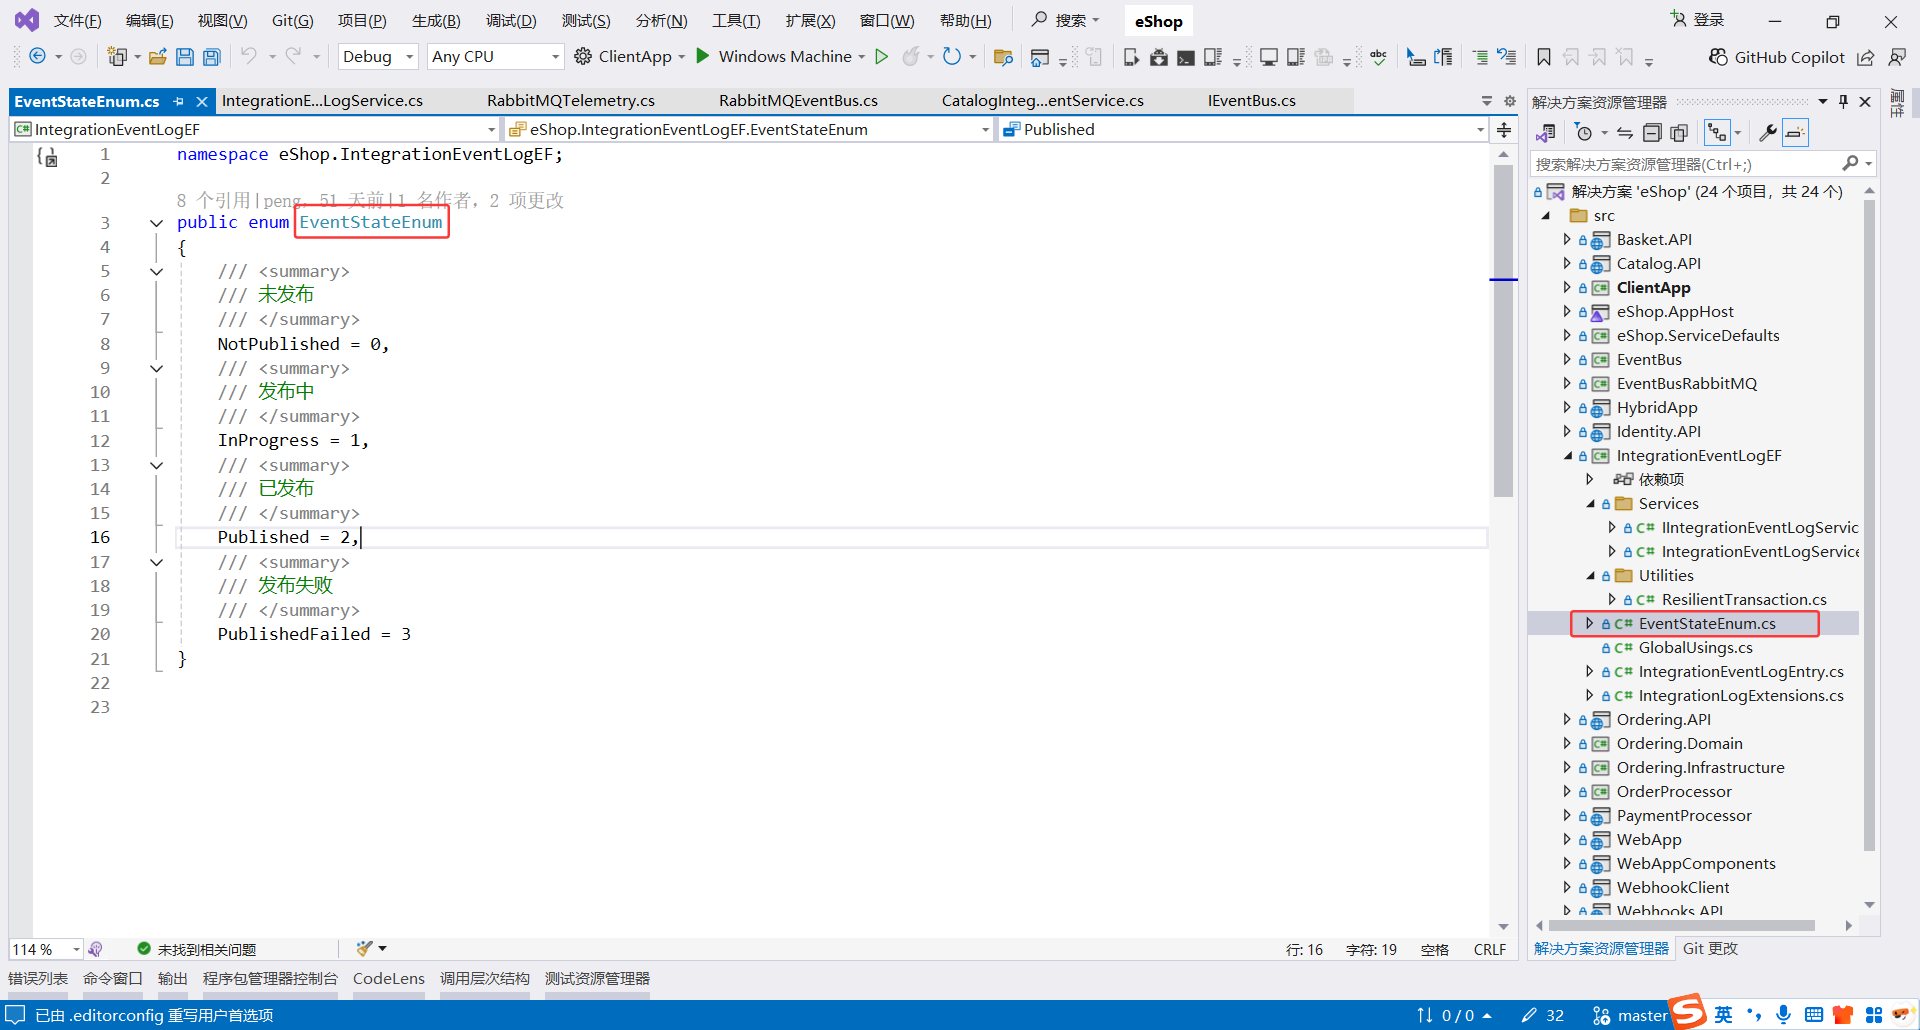Collapse the IntegrationEventLogEF project node
This screenshot has height=1030, width=1920.
click(x=1568, y=456)
